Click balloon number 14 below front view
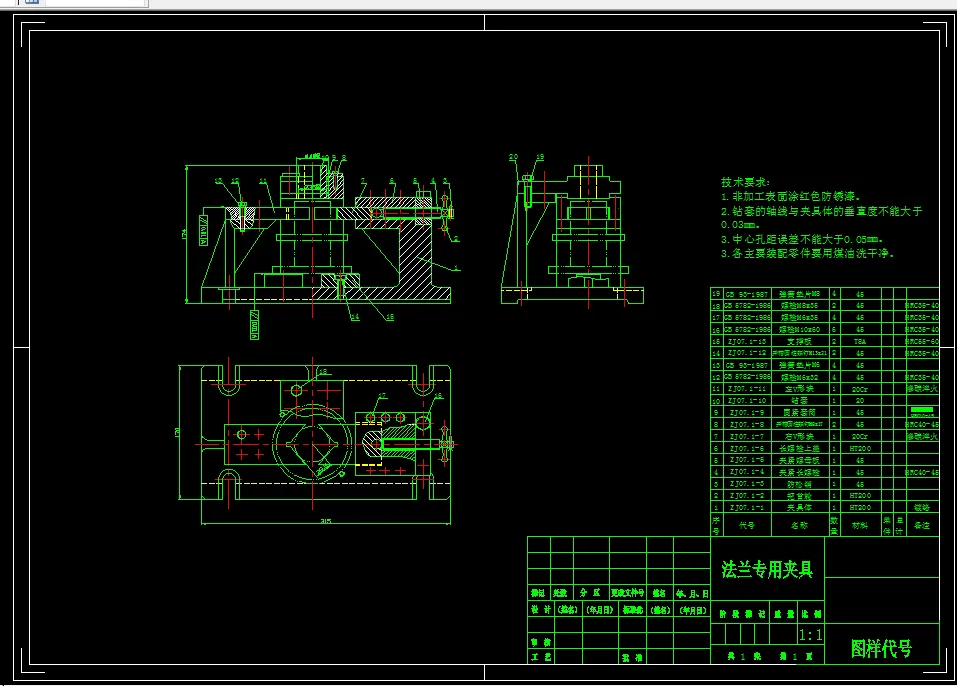Screen dimensions: 957x686 click(x=355, y=317)
